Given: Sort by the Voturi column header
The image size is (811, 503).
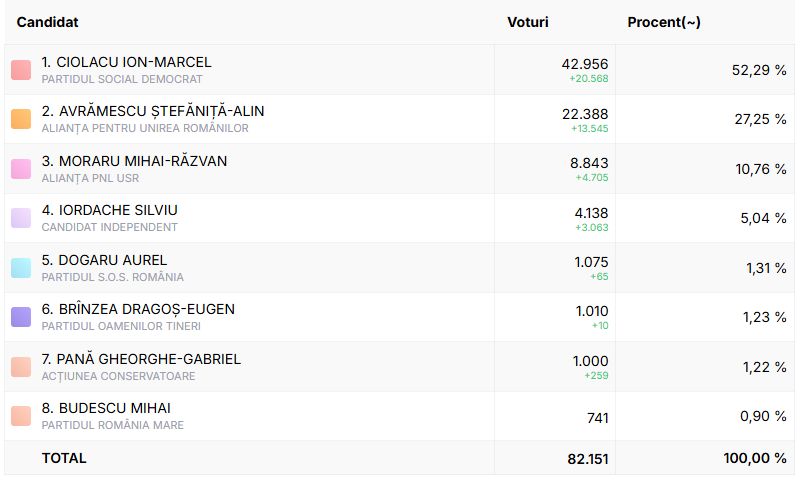Looking at the screenshot, I should pyautogui.click(x=528, y=22).
